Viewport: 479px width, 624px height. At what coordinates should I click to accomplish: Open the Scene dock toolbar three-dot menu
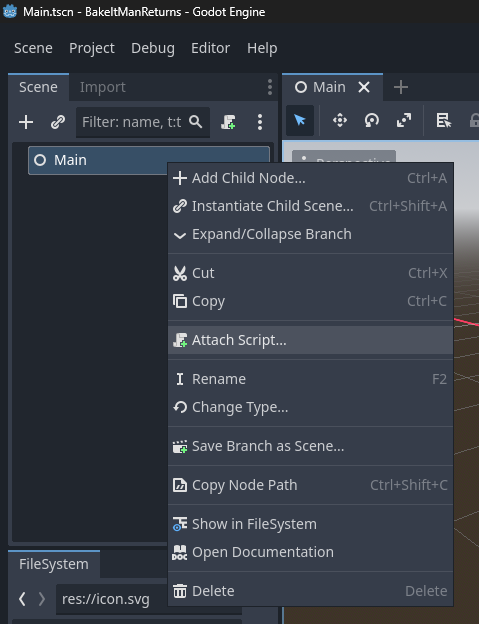point(260,122)
